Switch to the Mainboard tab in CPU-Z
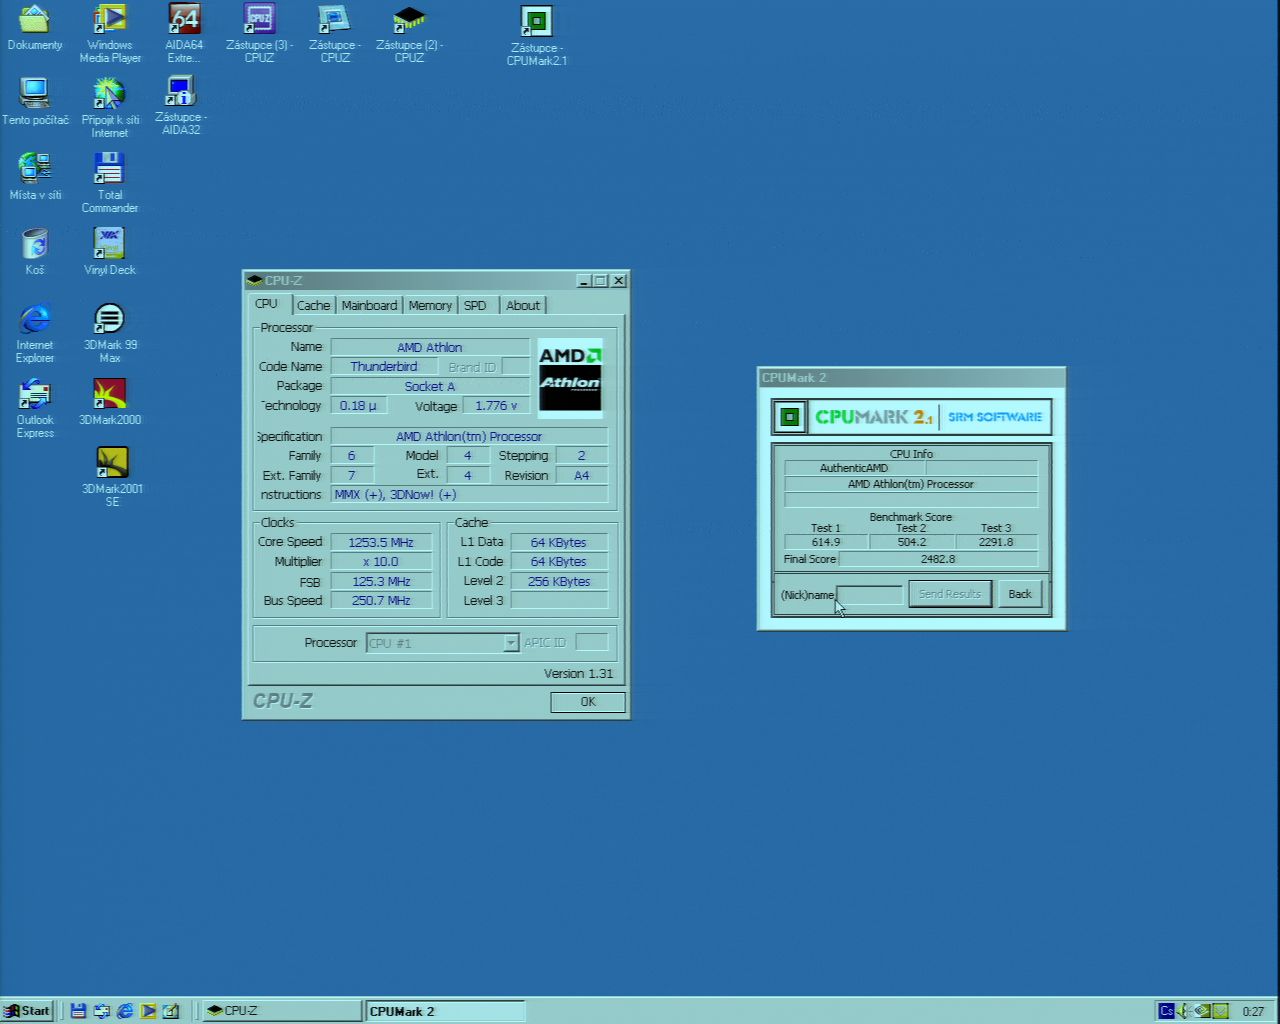1280x1024 pixels. pos(369,306)
